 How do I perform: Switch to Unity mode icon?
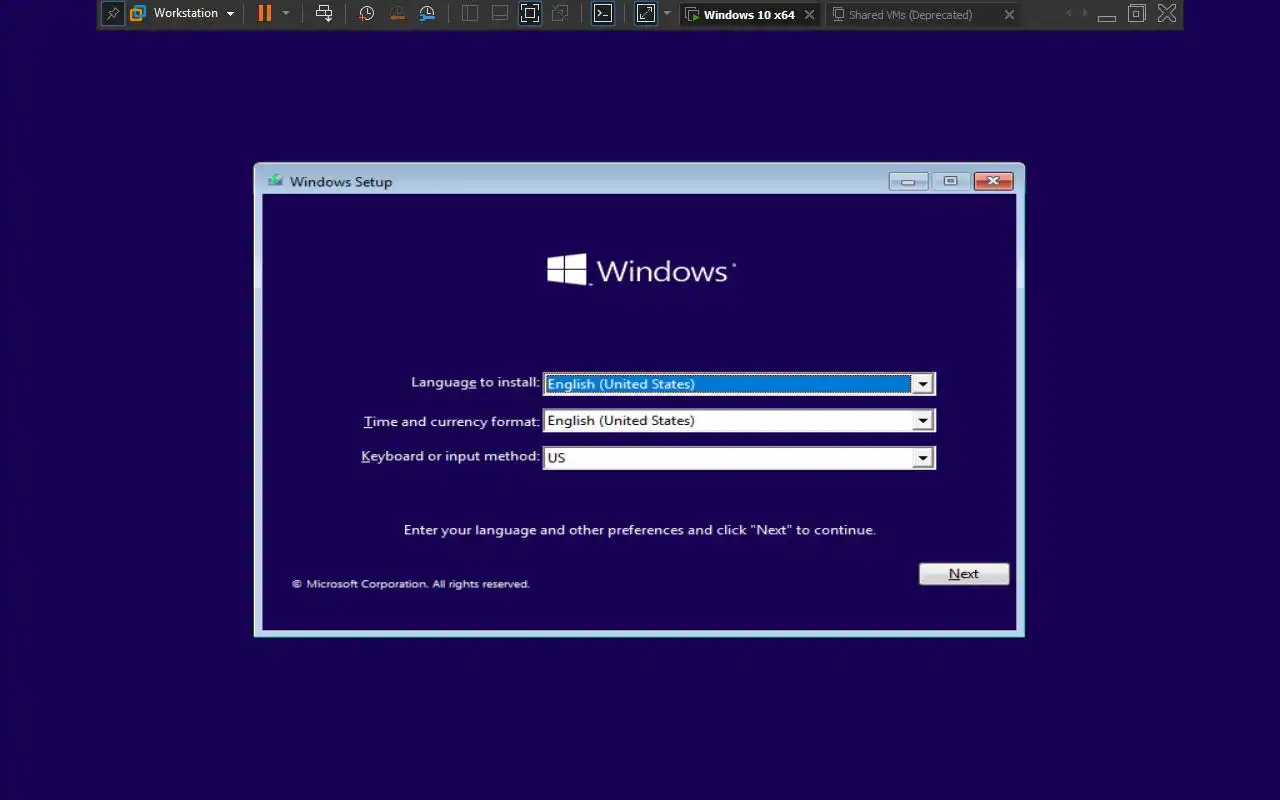coord(560,14)
